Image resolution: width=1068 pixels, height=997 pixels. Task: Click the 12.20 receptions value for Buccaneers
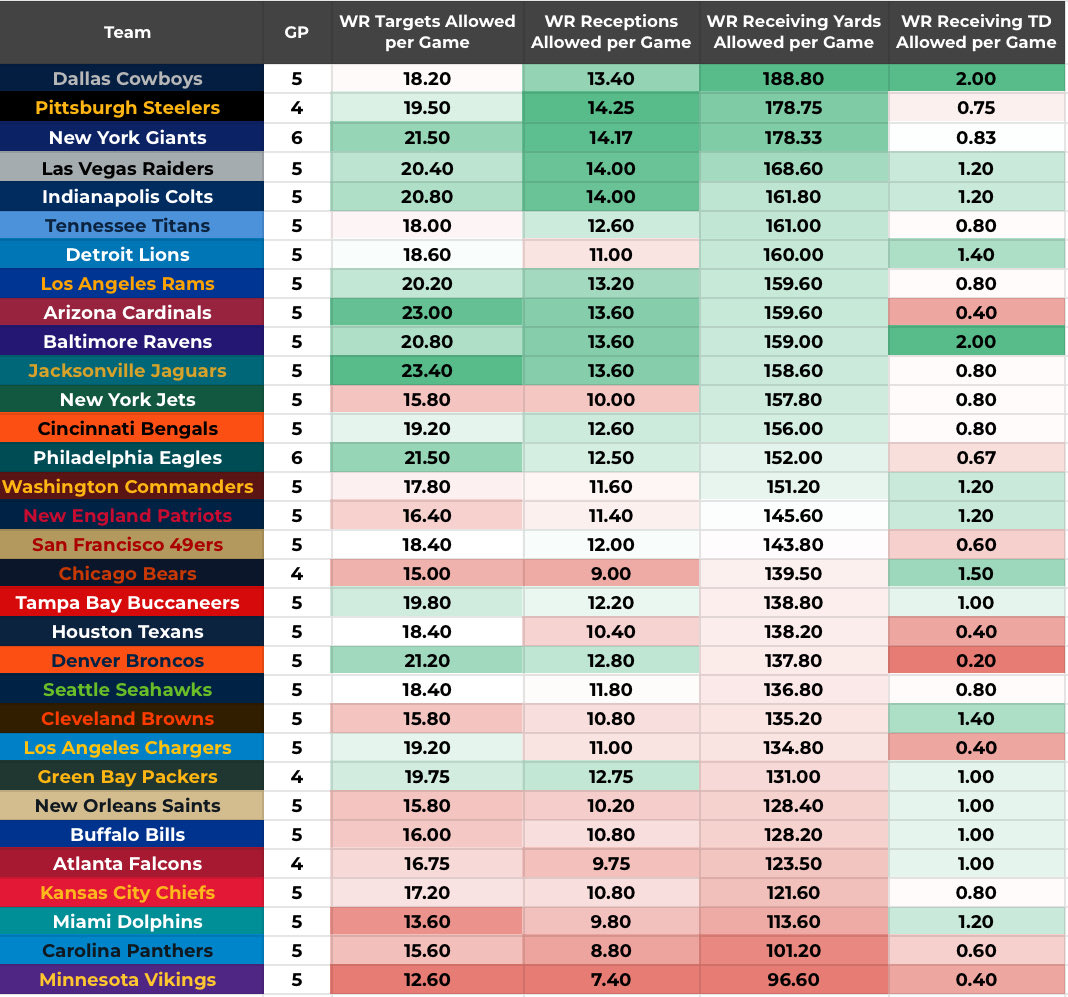point(611,603)
